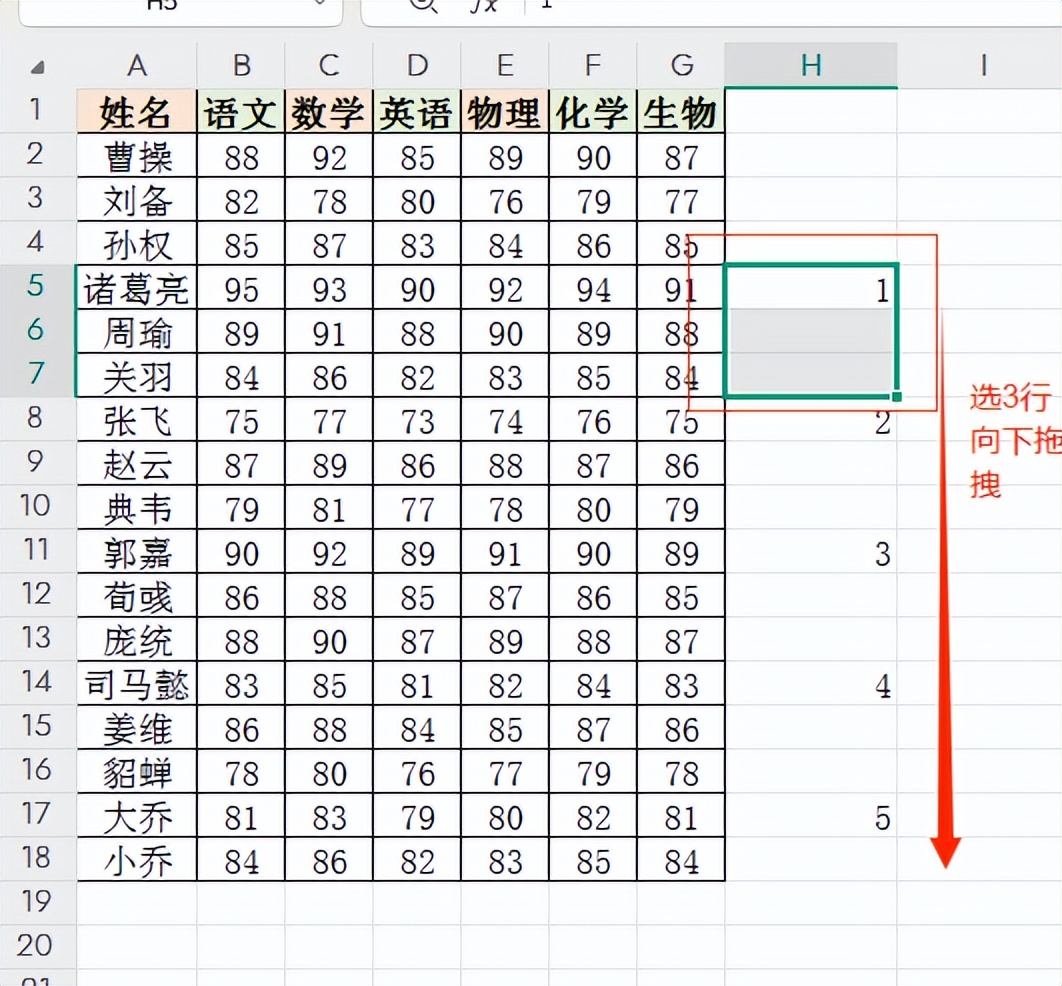
Task: Click 典韦's 数学 score 81
Action: pyautogui.click(x=329, y=508)
